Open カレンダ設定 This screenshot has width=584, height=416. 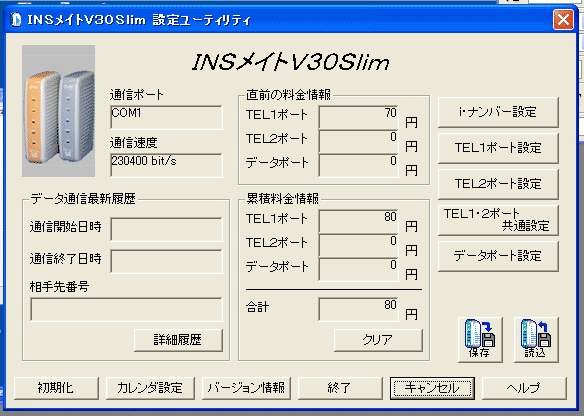[150, 388]
